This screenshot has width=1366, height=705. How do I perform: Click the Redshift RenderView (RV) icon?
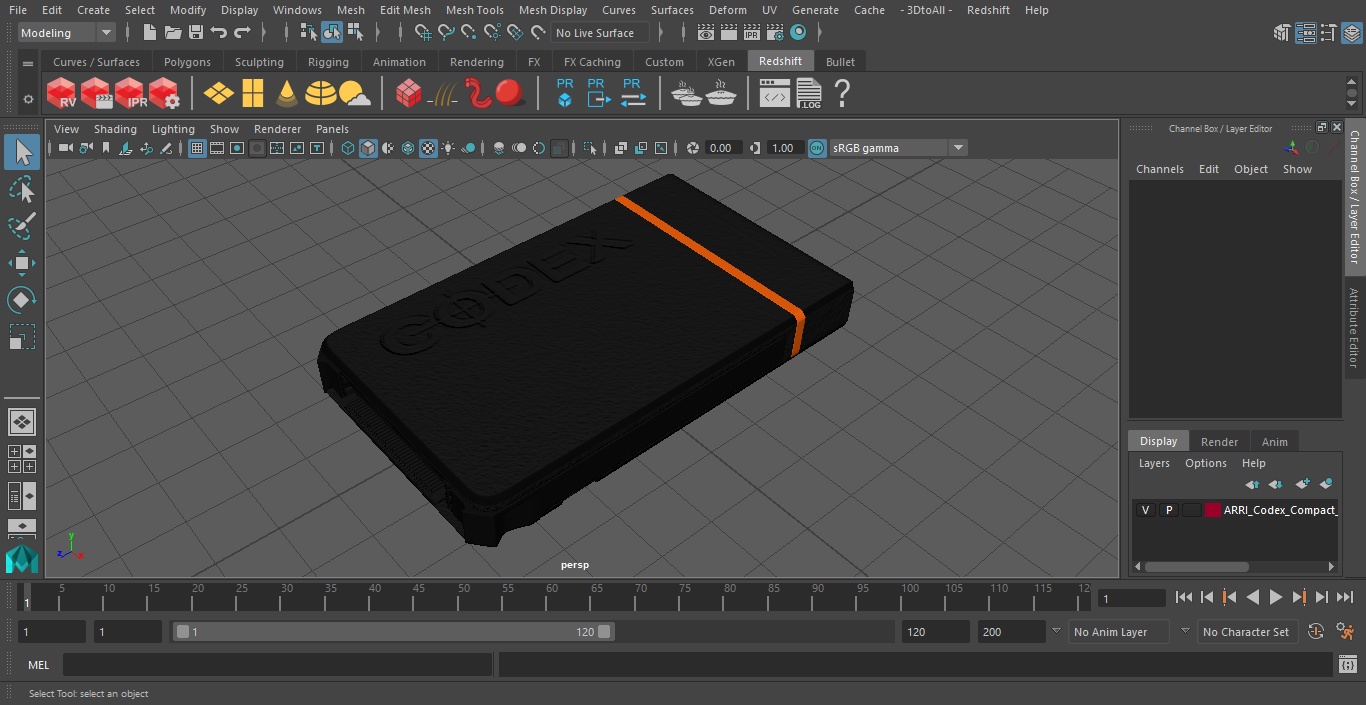pos(62,94)
